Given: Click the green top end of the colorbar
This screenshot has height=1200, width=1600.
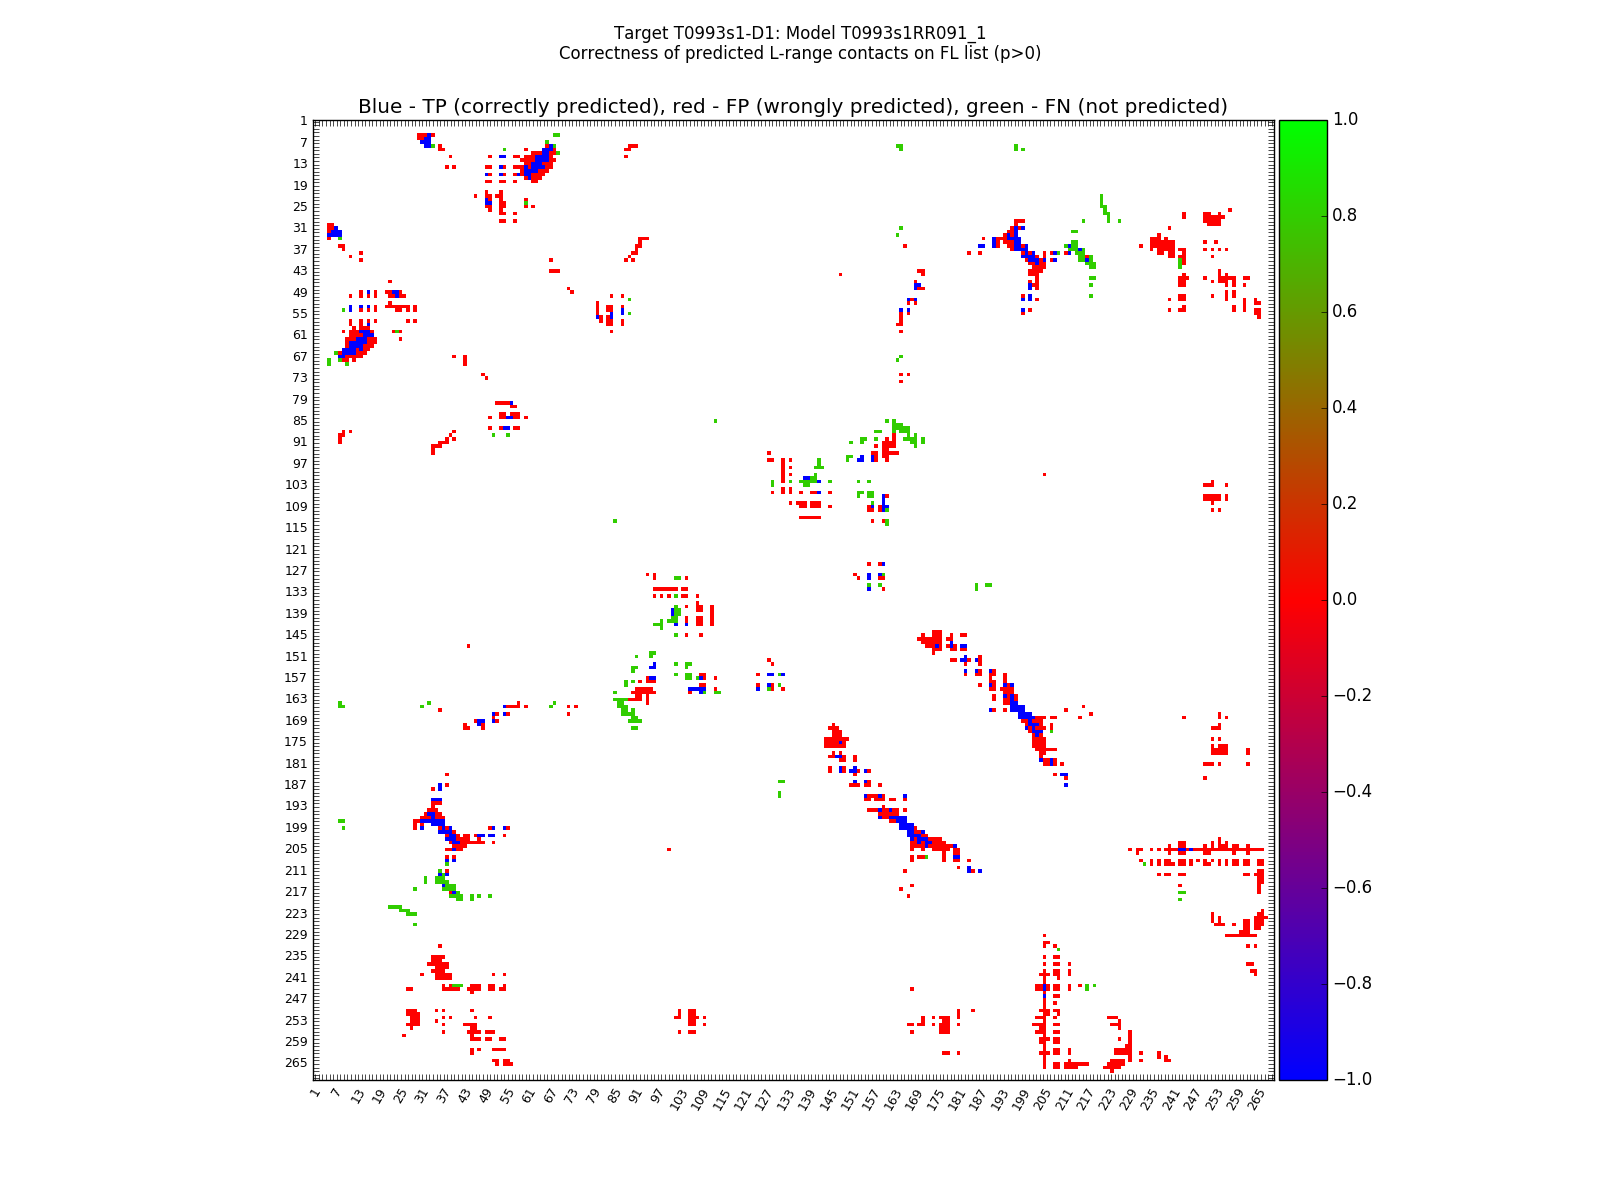Looking at the screenshot, I should point(1302,125).
